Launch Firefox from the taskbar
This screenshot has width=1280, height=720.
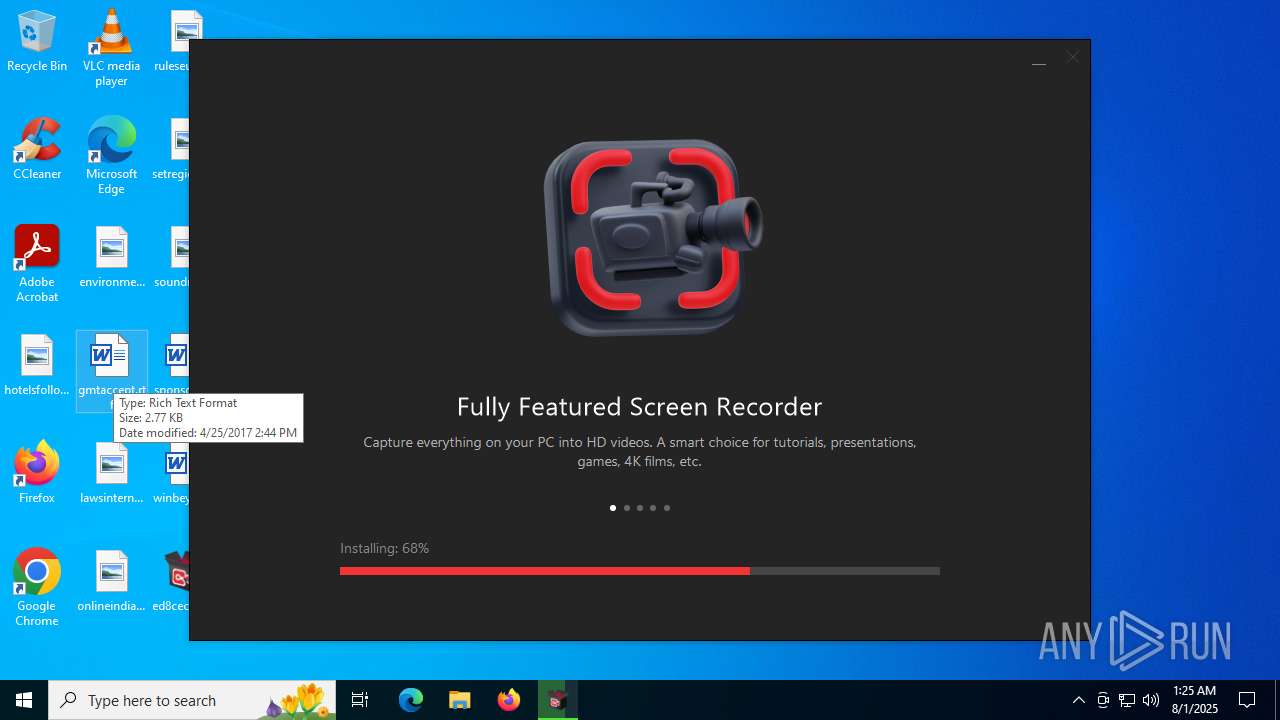pos(508,700)
